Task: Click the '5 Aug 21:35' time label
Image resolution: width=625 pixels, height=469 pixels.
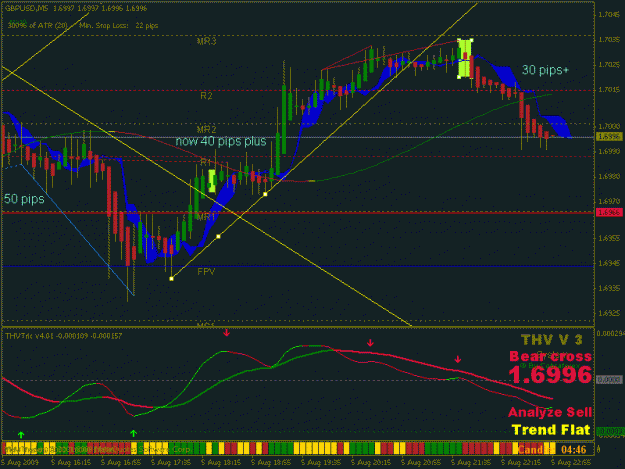Action: click(x=471, y=462)
